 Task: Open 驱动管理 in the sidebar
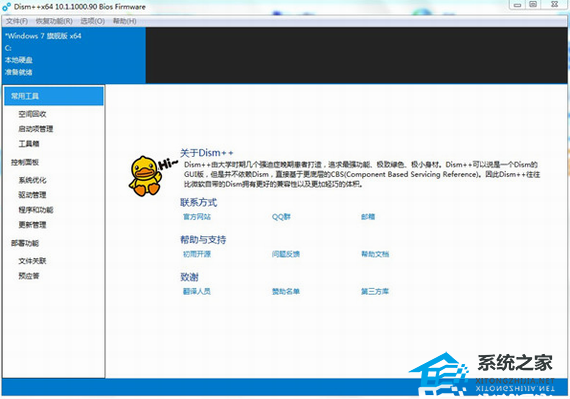pyautogui.click(x=32, y=195)
